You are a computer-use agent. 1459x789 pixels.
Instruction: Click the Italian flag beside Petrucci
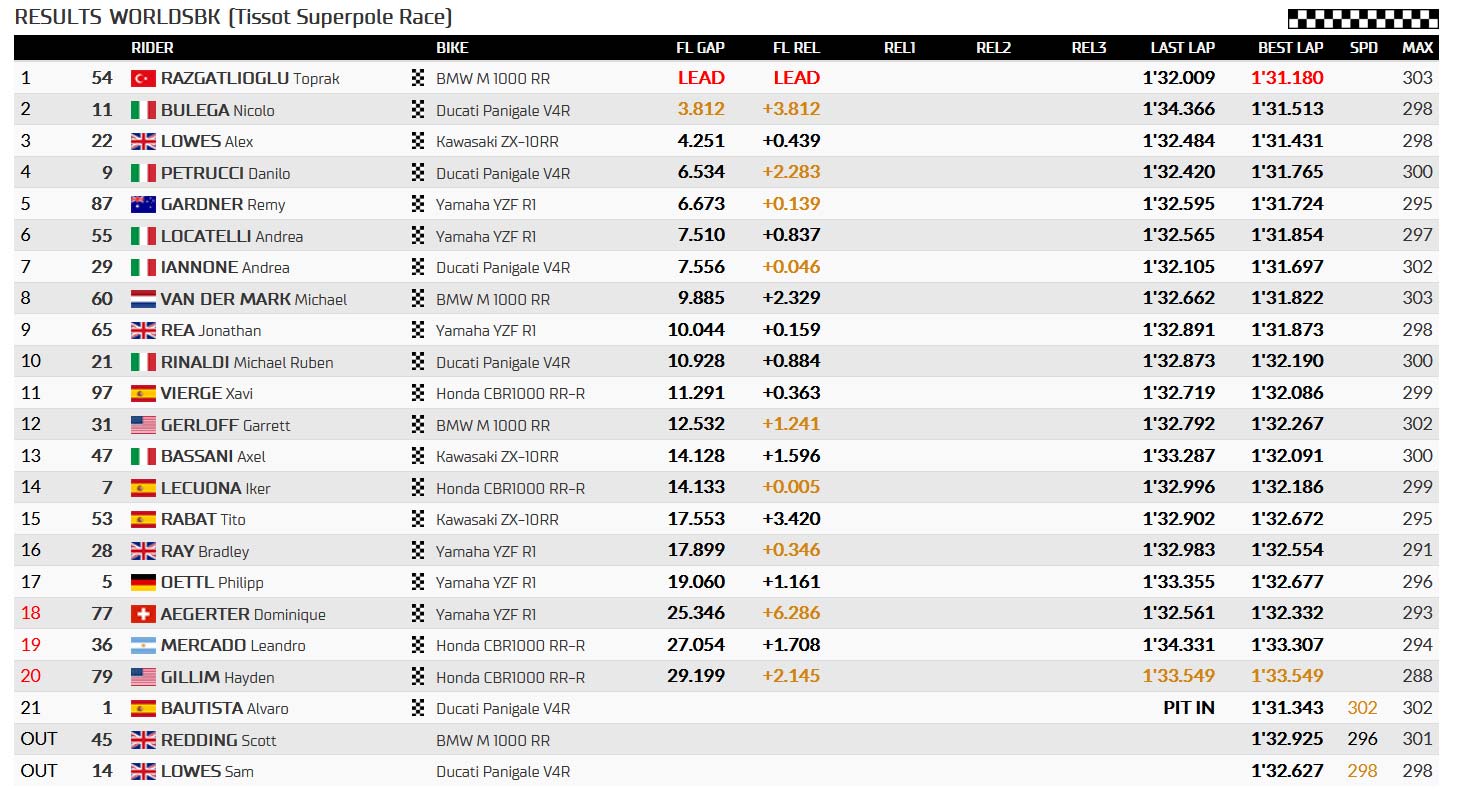point(143,173)
